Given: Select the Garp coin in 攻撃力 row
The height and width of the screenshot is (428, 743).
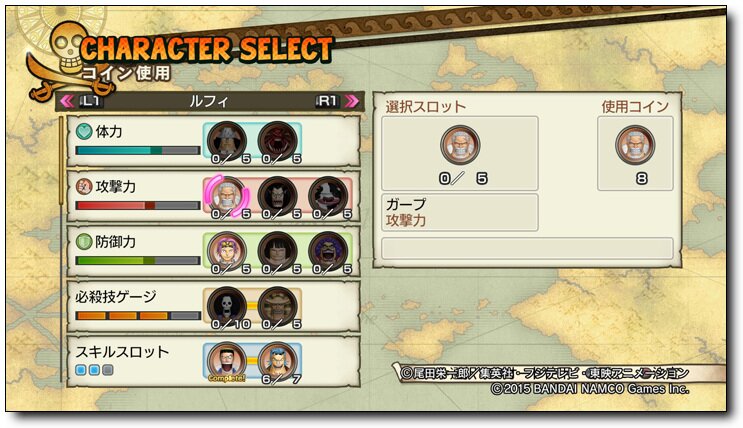Looking at the screenshot, I should [x=227, y=195].
